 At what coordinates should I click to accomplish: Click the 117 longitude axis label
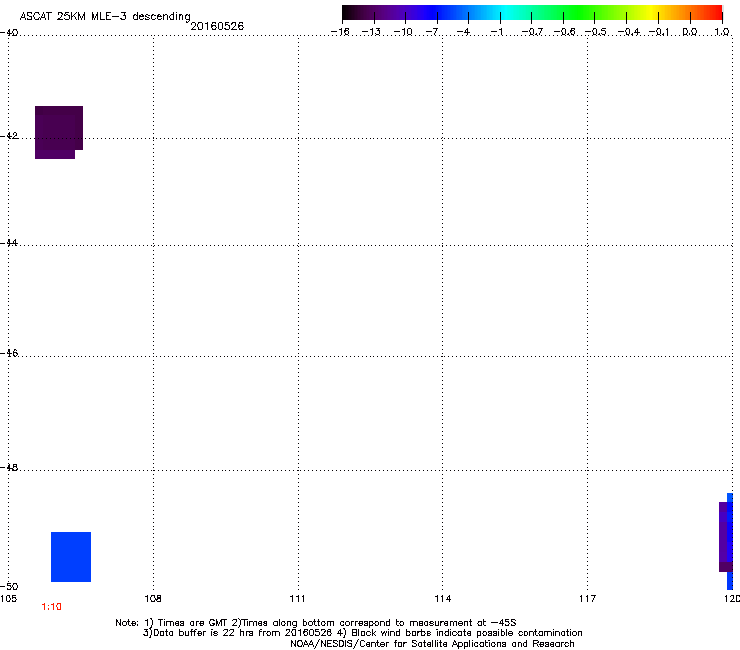[587, 599]
